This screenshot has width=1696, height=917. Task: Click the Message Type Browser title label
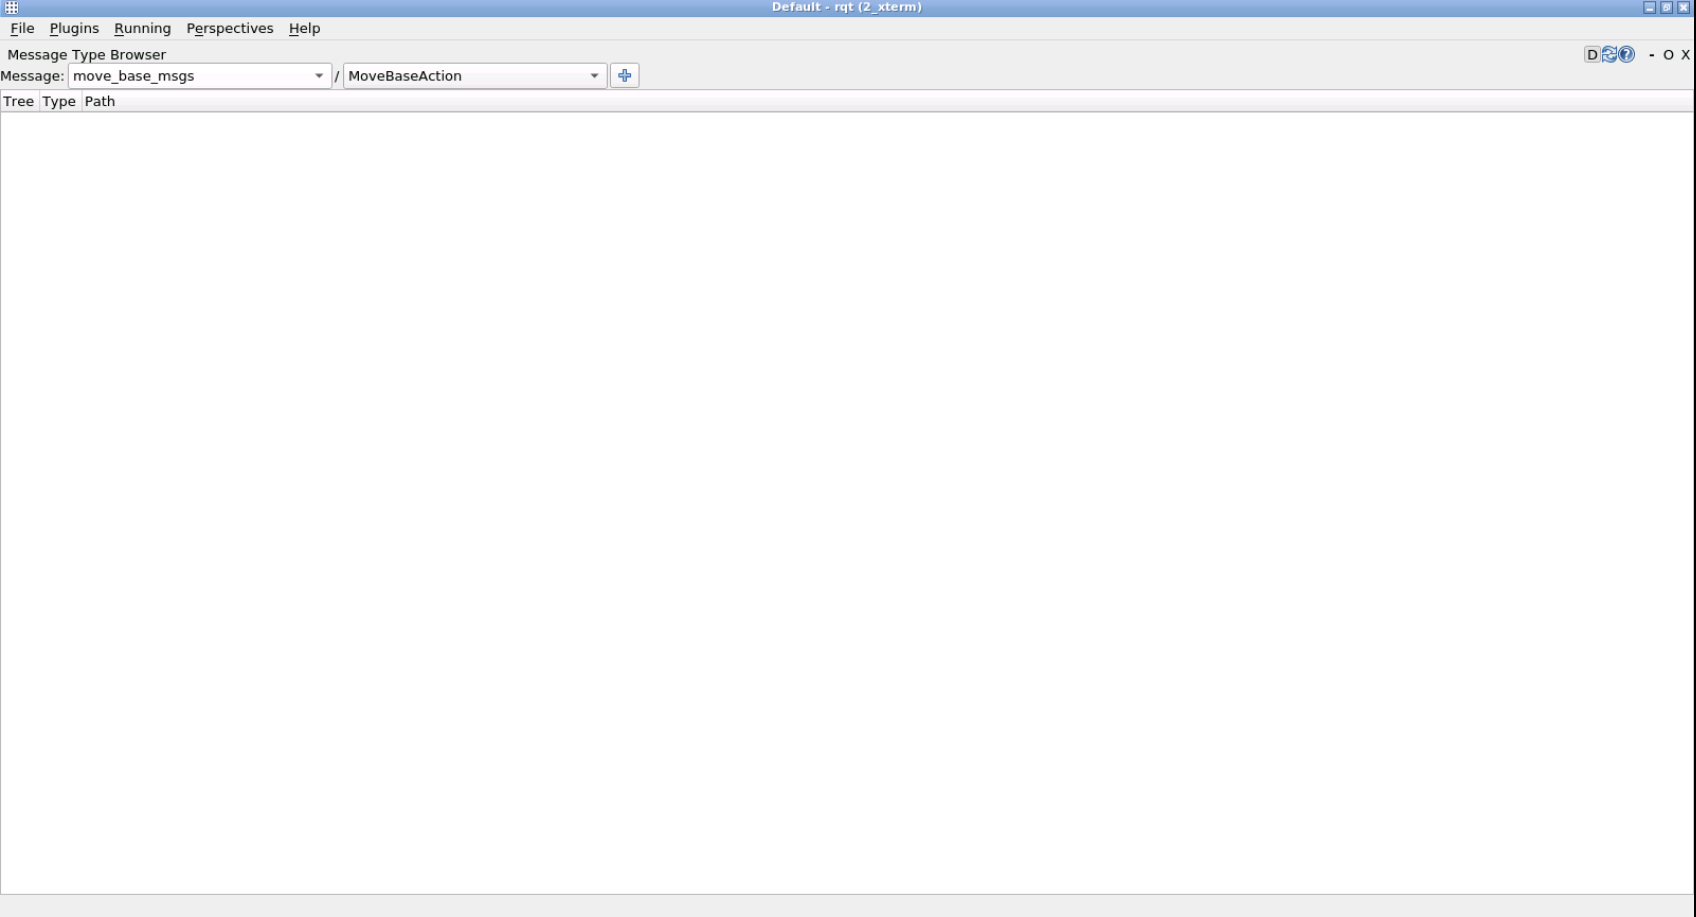tap(87, 55)
